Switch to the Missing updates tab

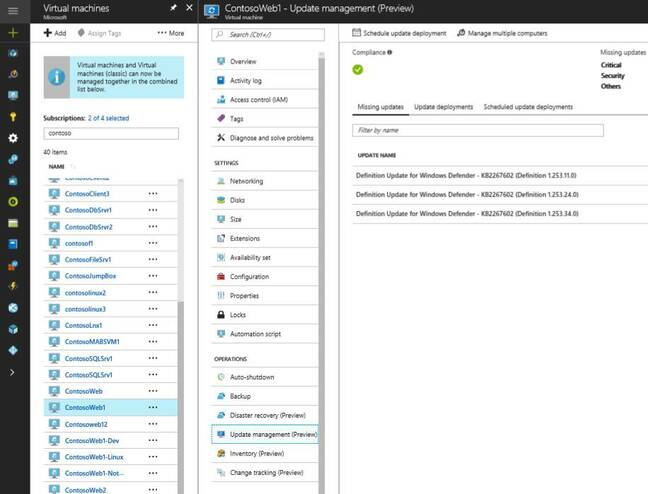click(381, 107)
